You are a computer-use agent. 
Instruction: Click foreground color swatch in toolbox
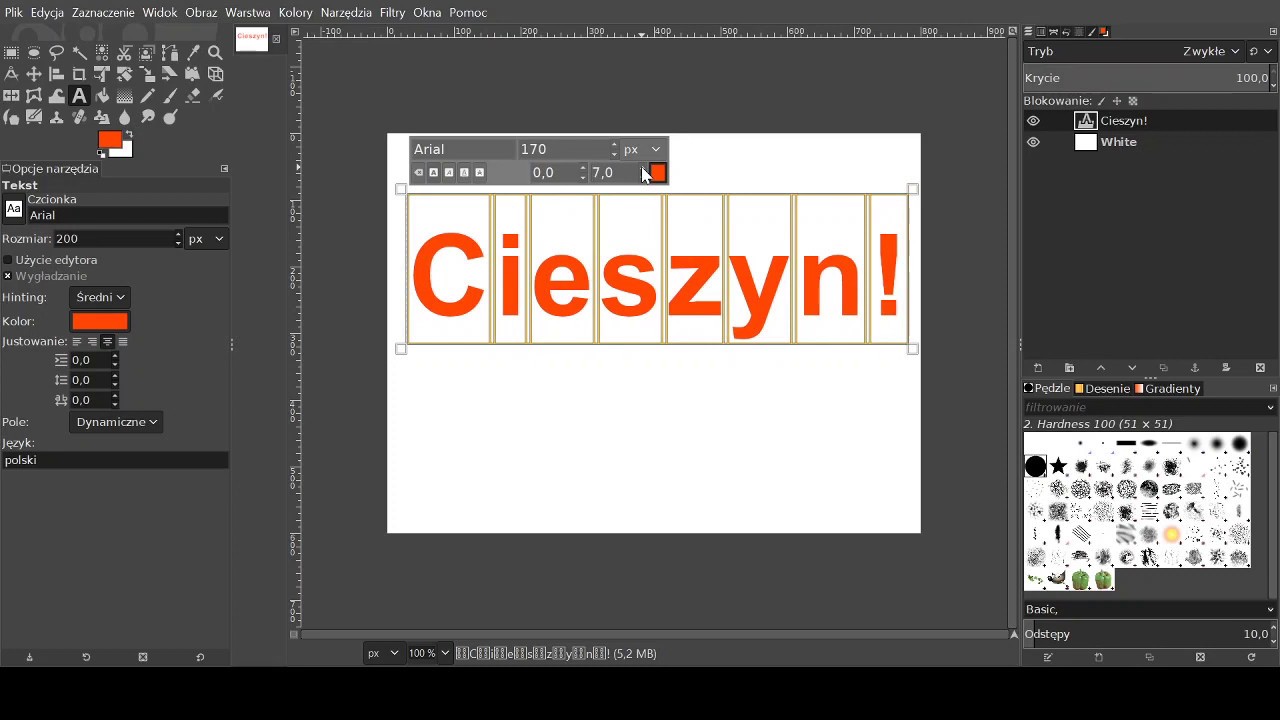point(109,139)
